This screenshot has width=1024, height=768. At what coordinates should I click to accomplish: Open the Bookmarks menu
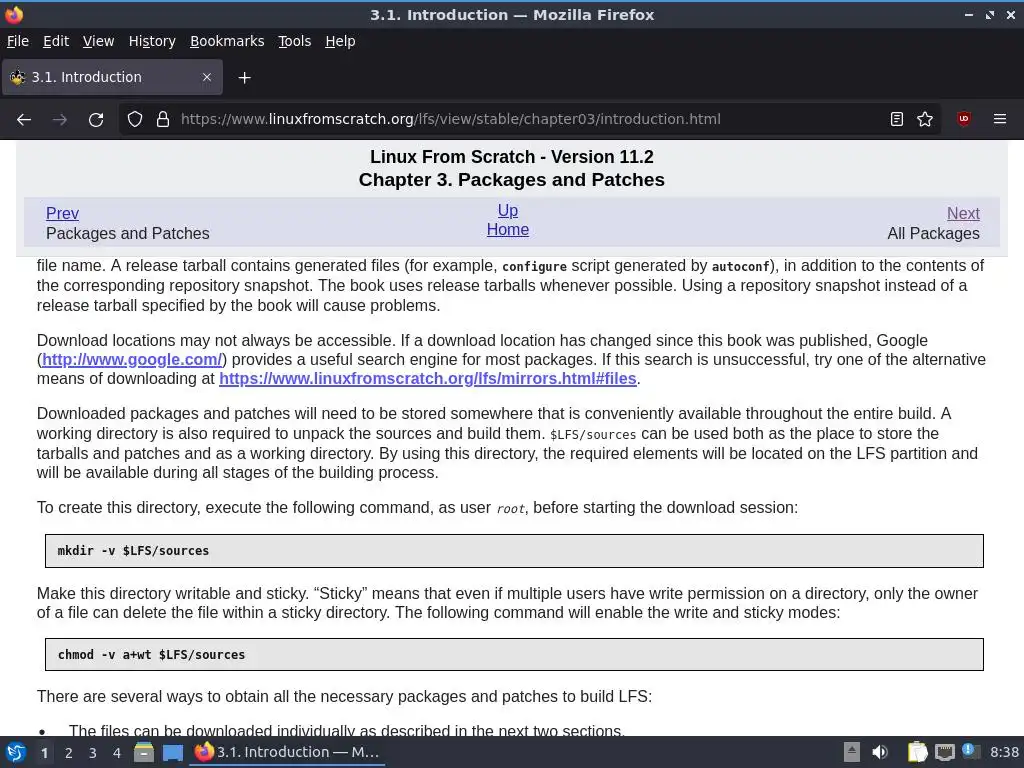tap(227, 41)
